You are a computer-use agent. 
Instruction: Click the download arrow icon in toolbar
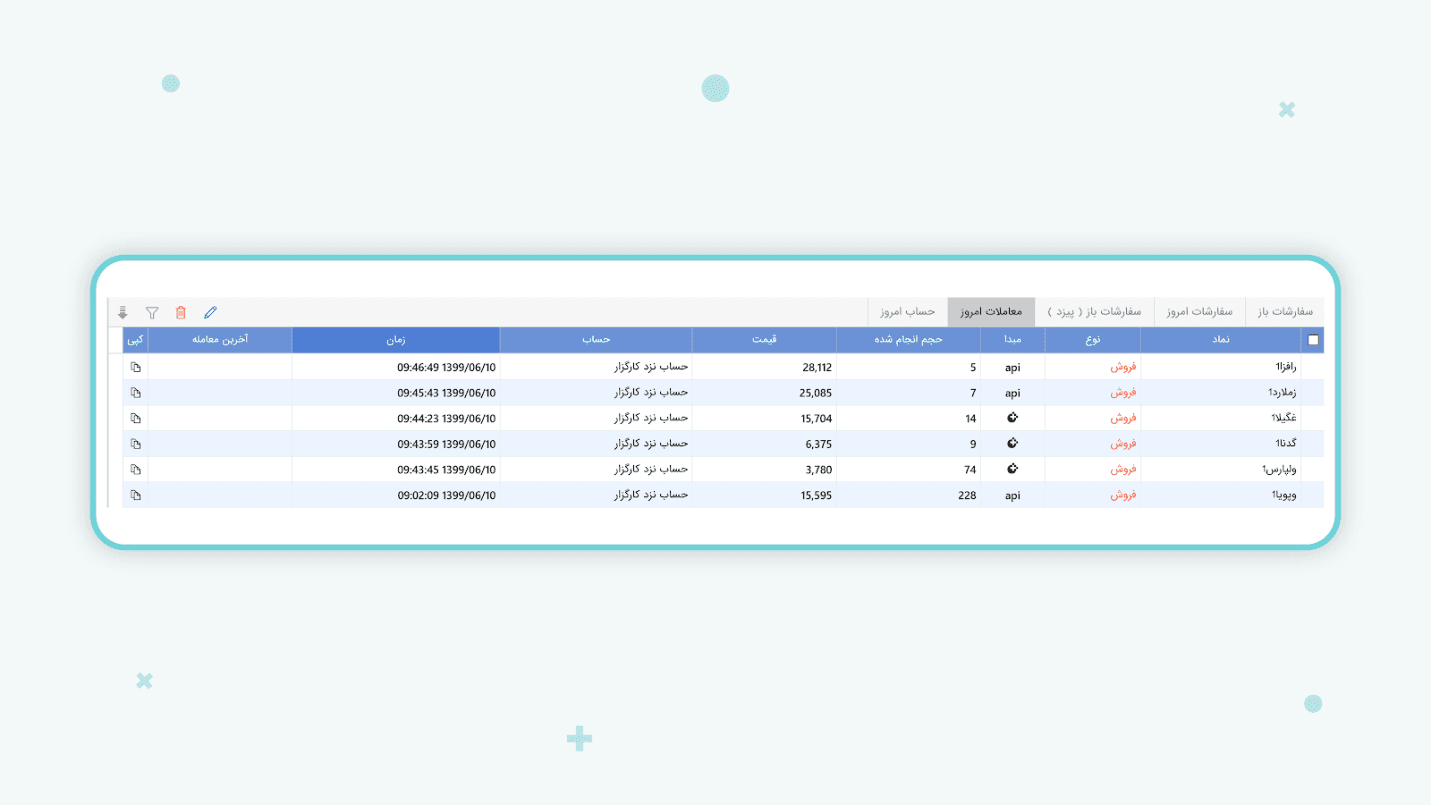tap(123, 313)
